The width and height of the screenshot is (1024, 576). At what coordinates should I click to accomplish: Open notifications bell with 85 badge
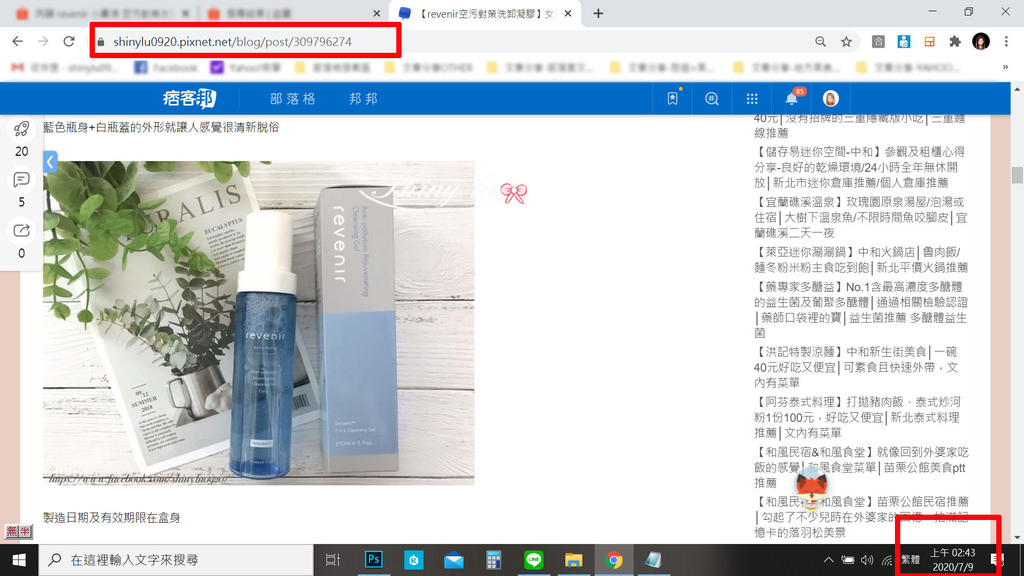pos(792,98)
